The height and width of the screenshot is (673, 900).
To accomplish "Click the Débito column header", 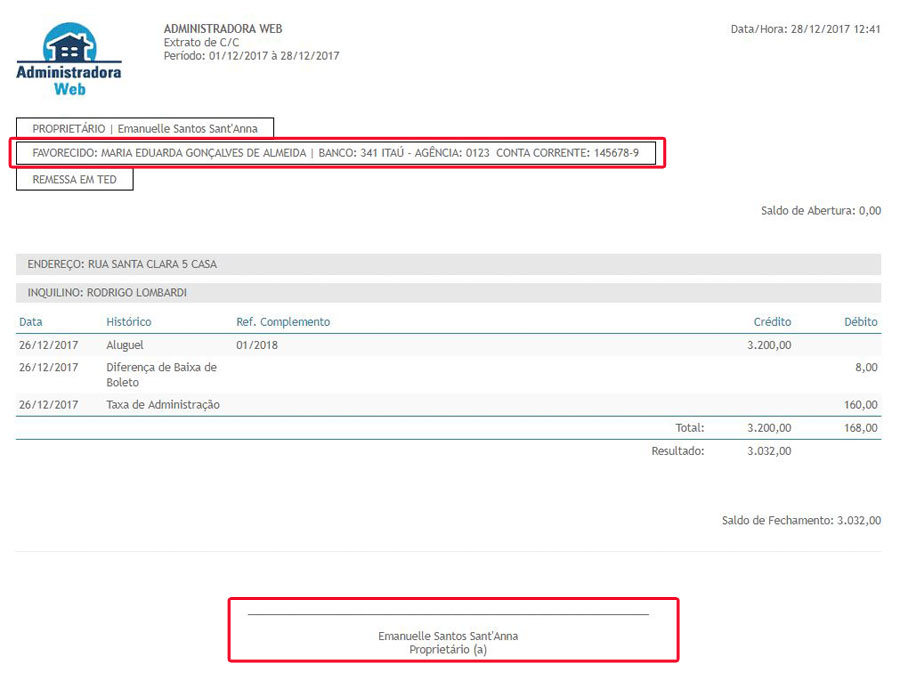I will [x=860, y=322].
